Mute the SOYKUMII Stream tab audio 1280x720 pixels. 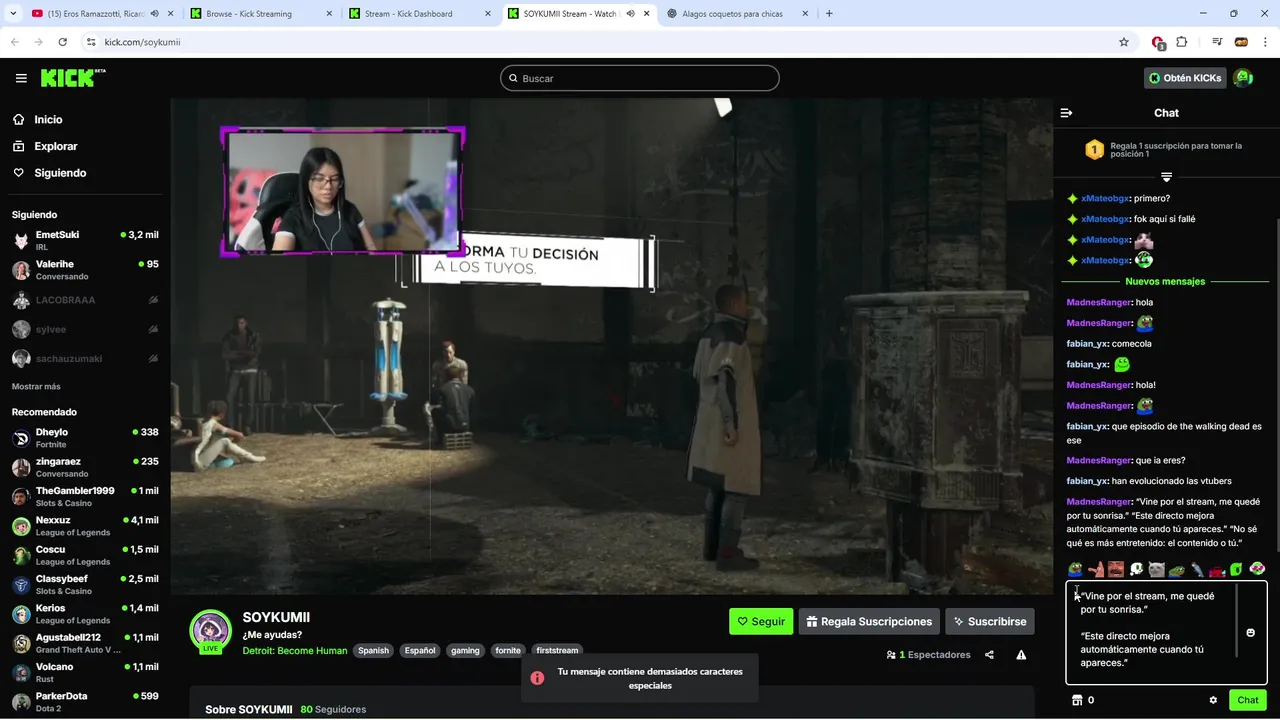(x=630, y=14)
